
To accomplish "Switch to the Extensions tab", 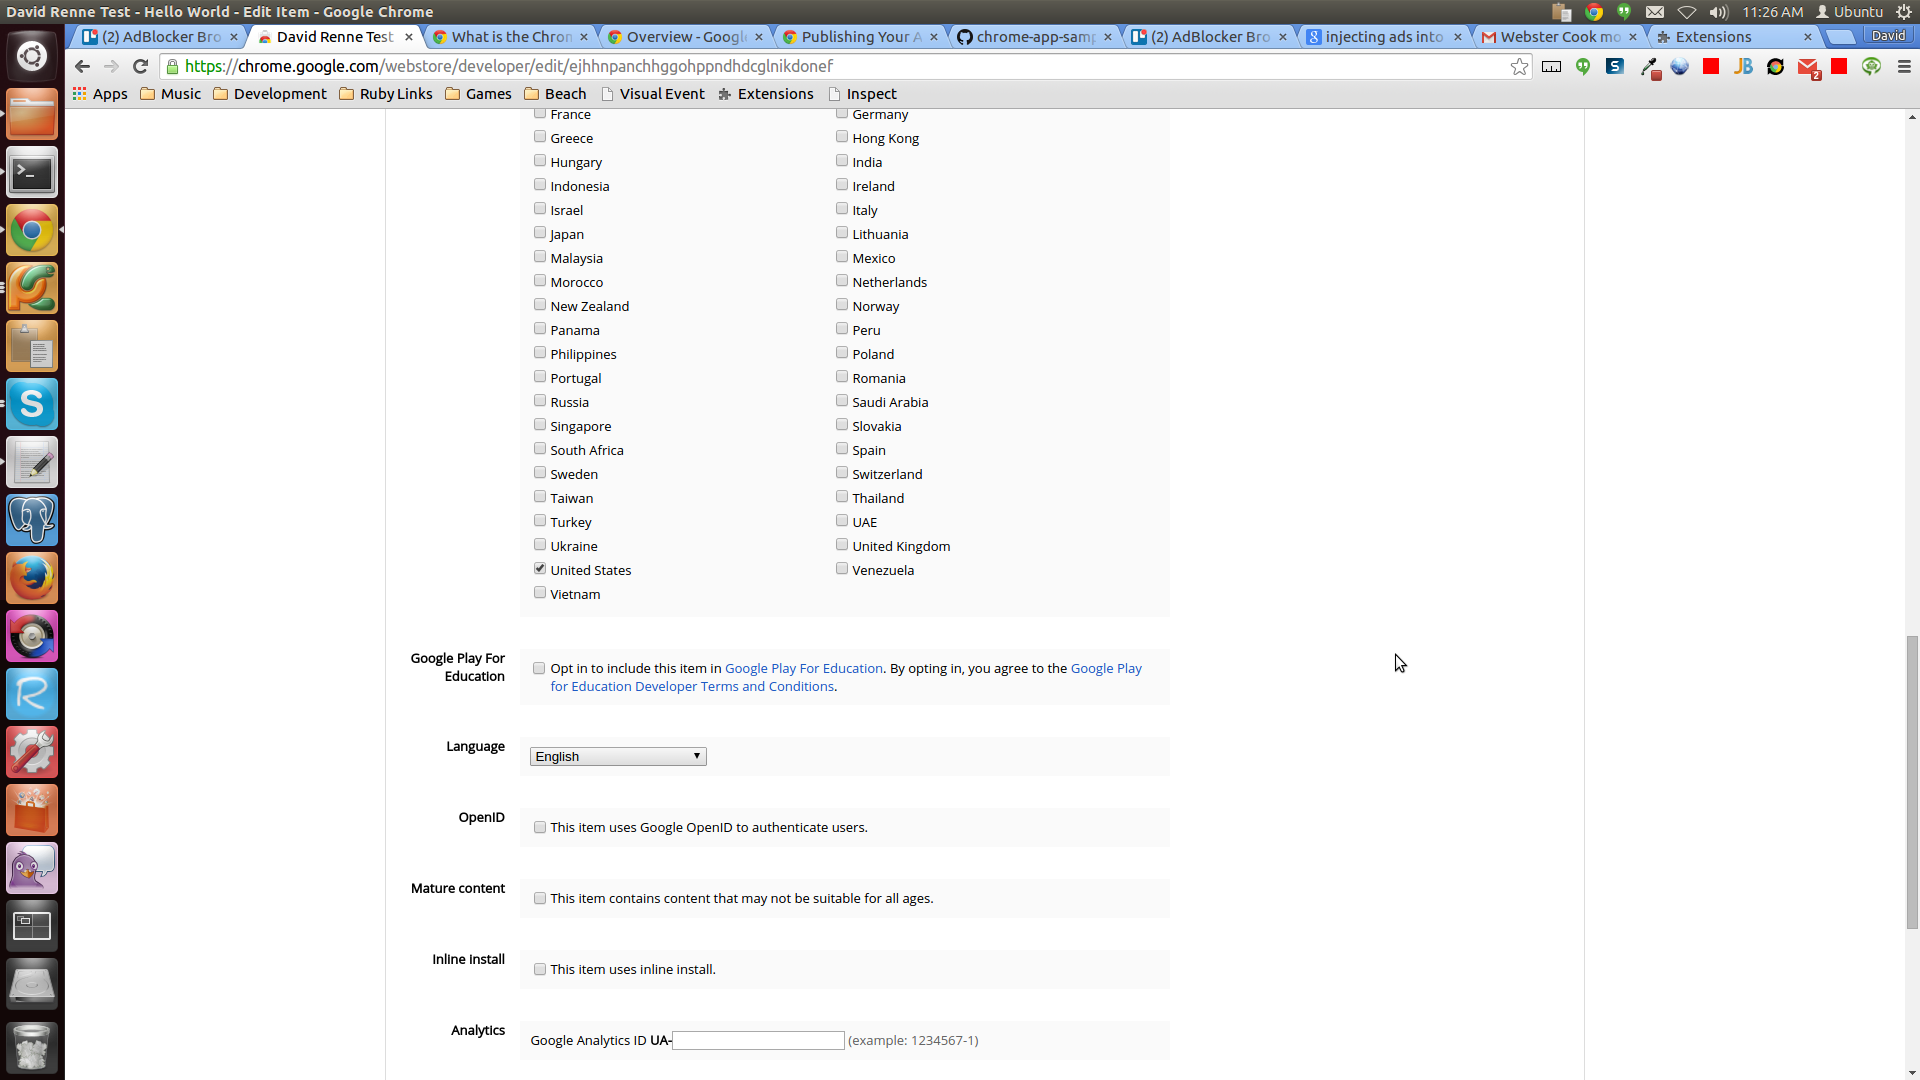I will pos(1734,37).
